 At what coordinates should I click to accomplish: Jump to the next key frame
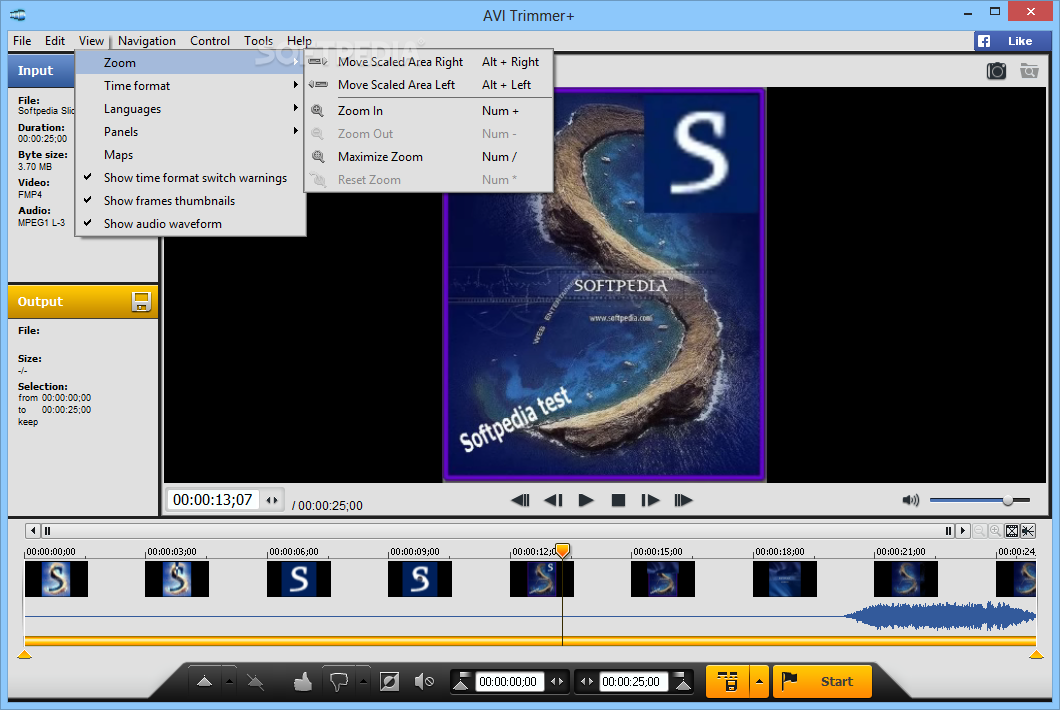pyautogui.click(x=683, y=500)
